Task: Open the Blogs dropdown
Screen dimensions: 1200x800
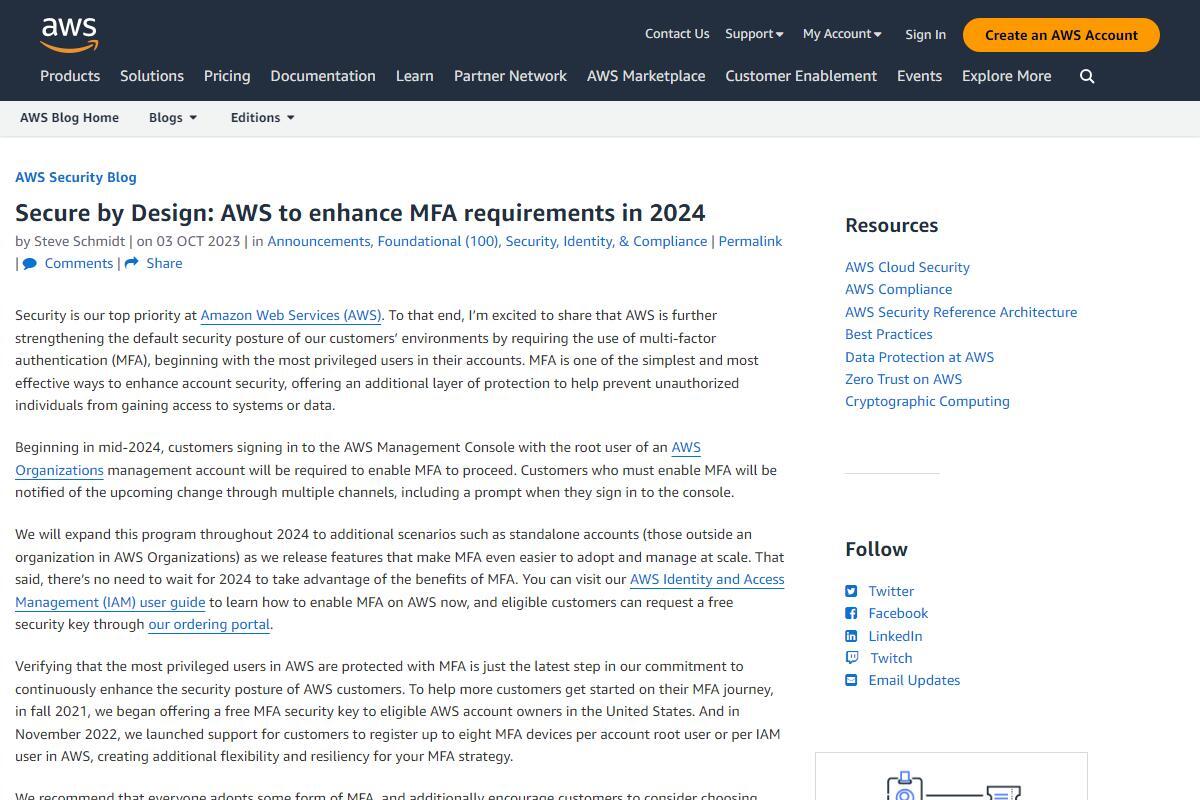Action: (x=173, y=118)
